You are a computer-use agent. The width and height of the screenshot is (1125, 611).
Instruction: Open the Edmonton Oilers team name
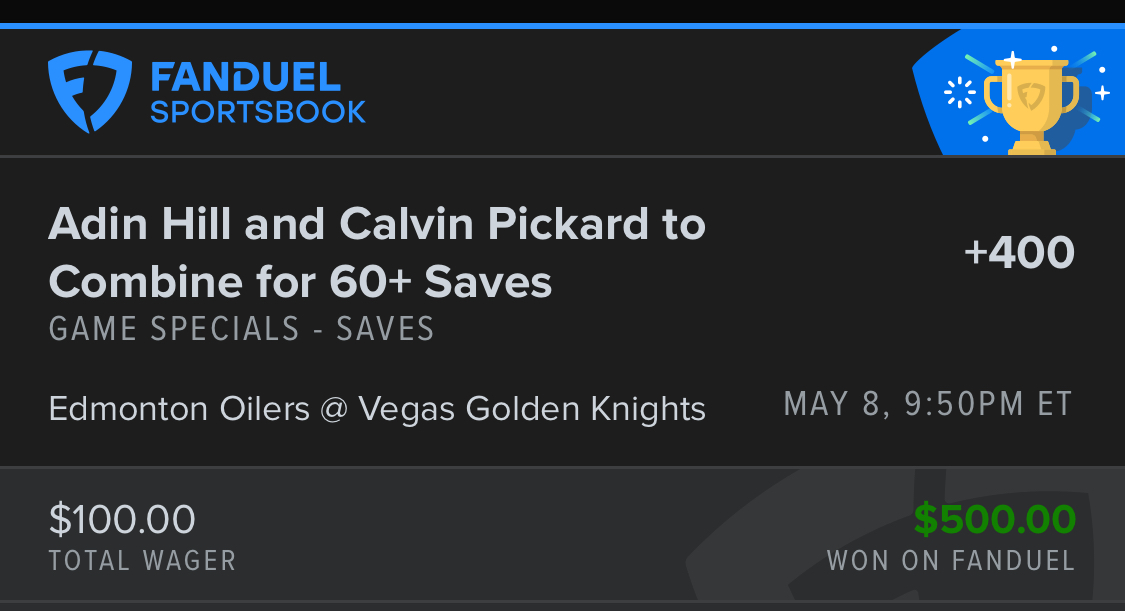click(179, 408)
